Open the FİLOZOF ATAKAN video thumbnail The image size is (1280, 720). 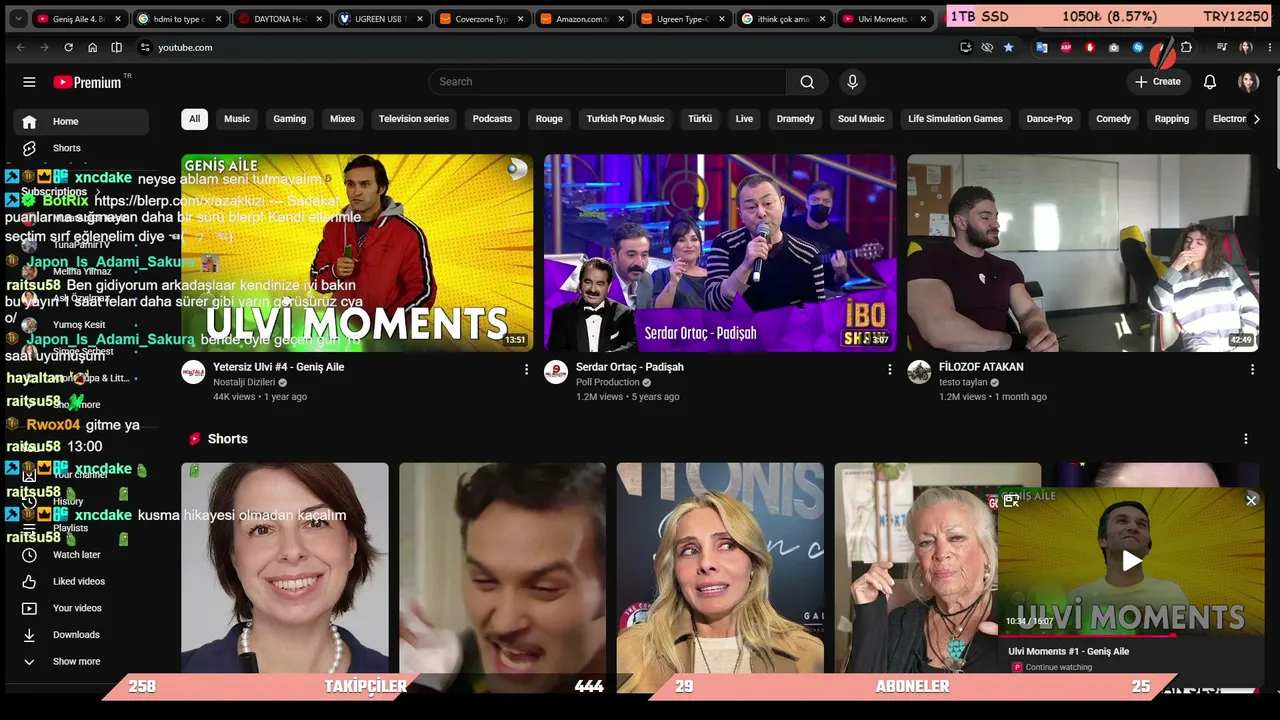(x=1083, y=253)
